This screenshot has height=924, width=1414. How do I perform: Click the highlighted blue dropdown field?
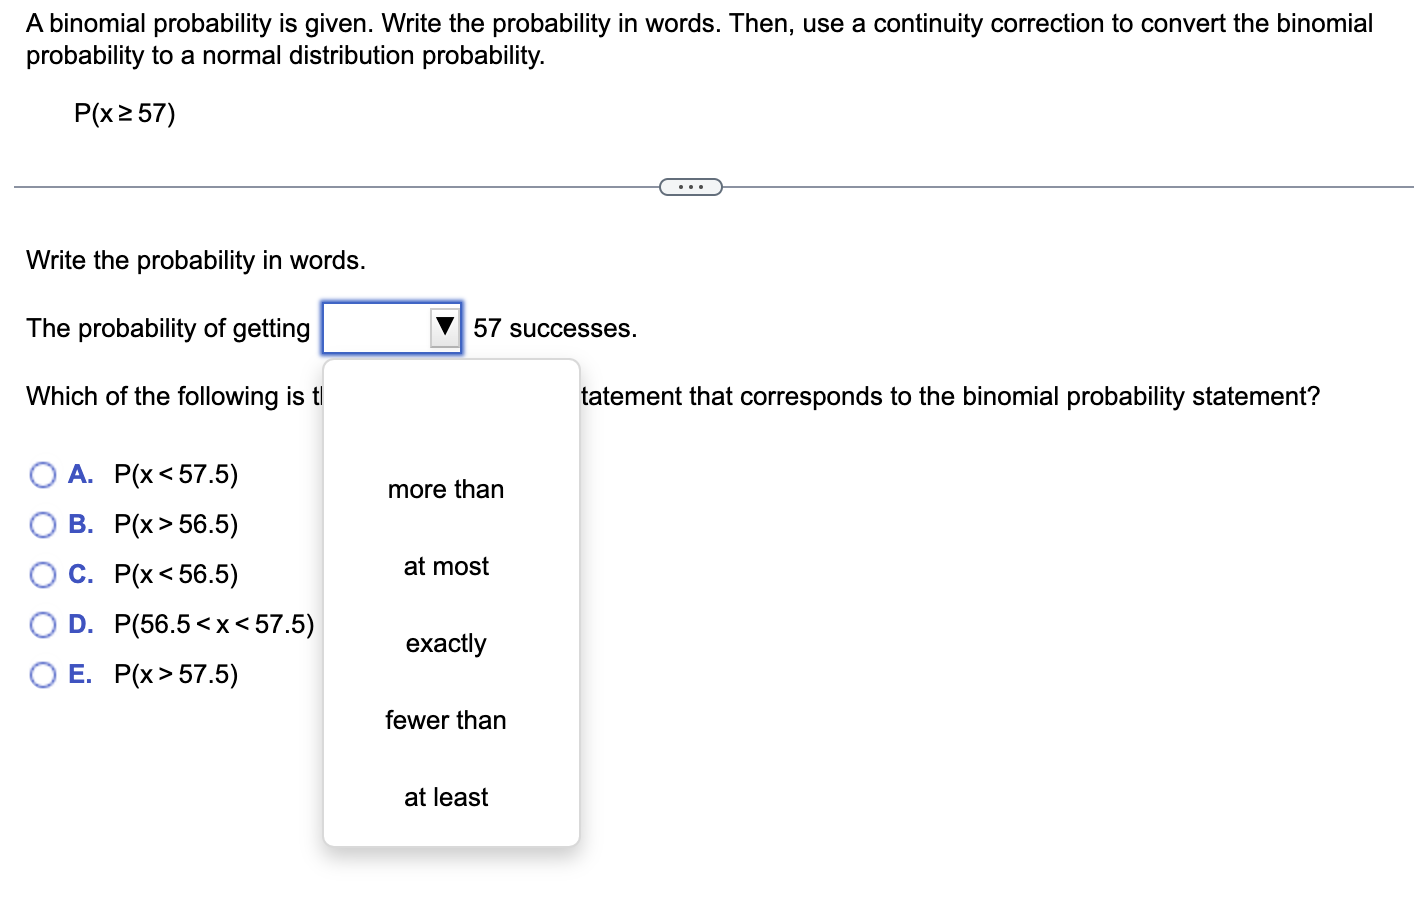tap(390, 327)
